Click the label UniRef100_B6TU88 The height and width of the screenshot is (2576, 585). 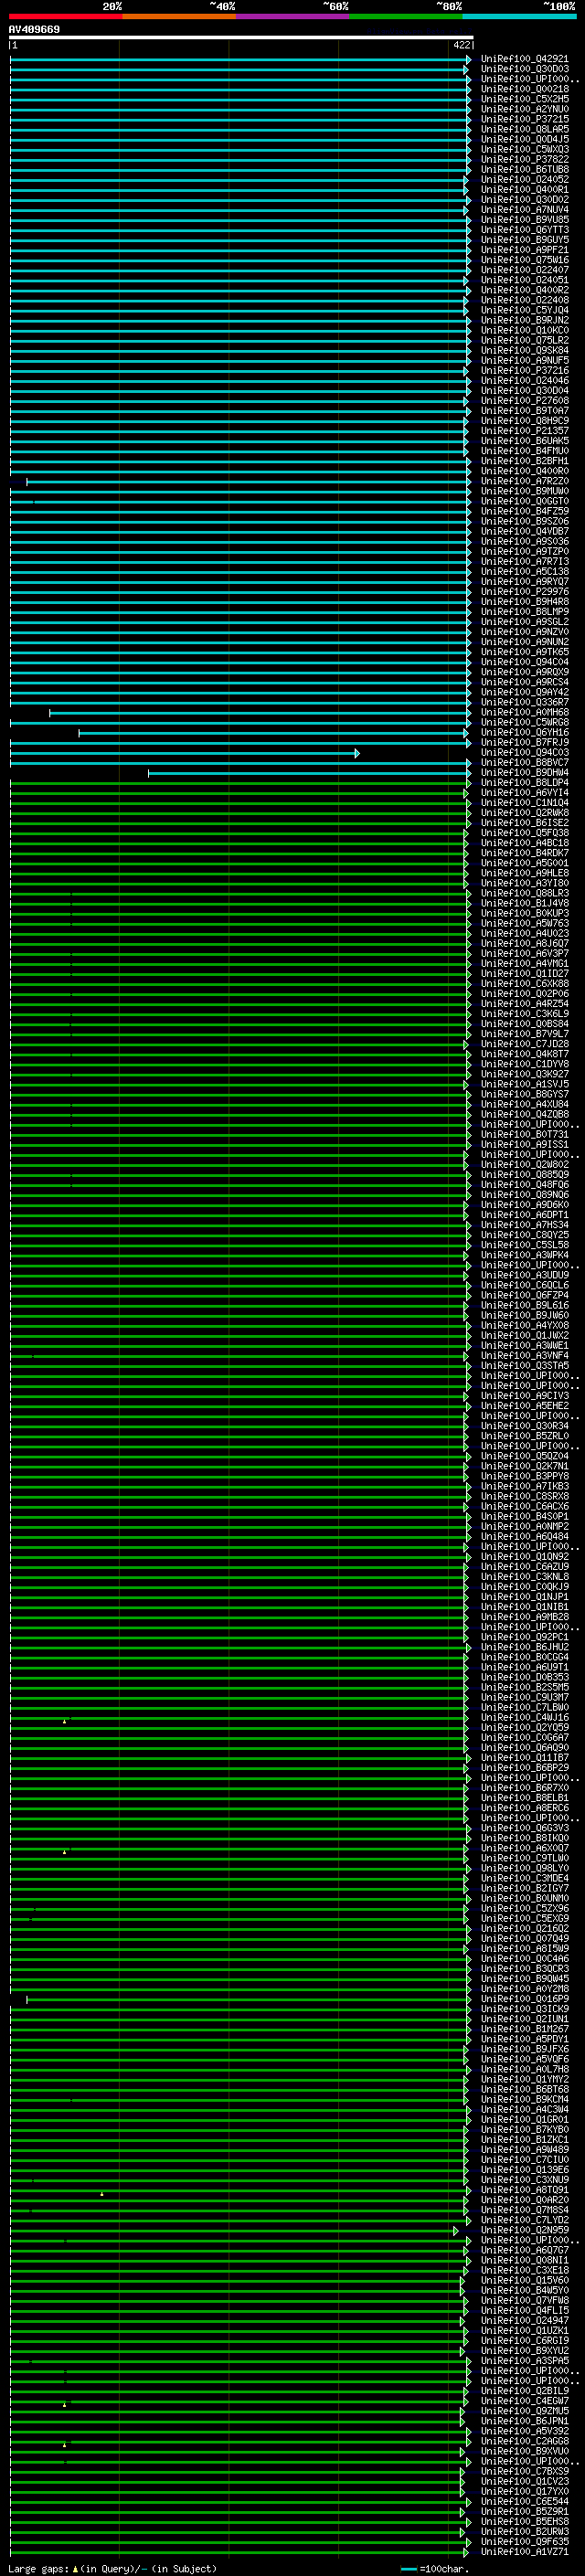click(x=525, y=169)
